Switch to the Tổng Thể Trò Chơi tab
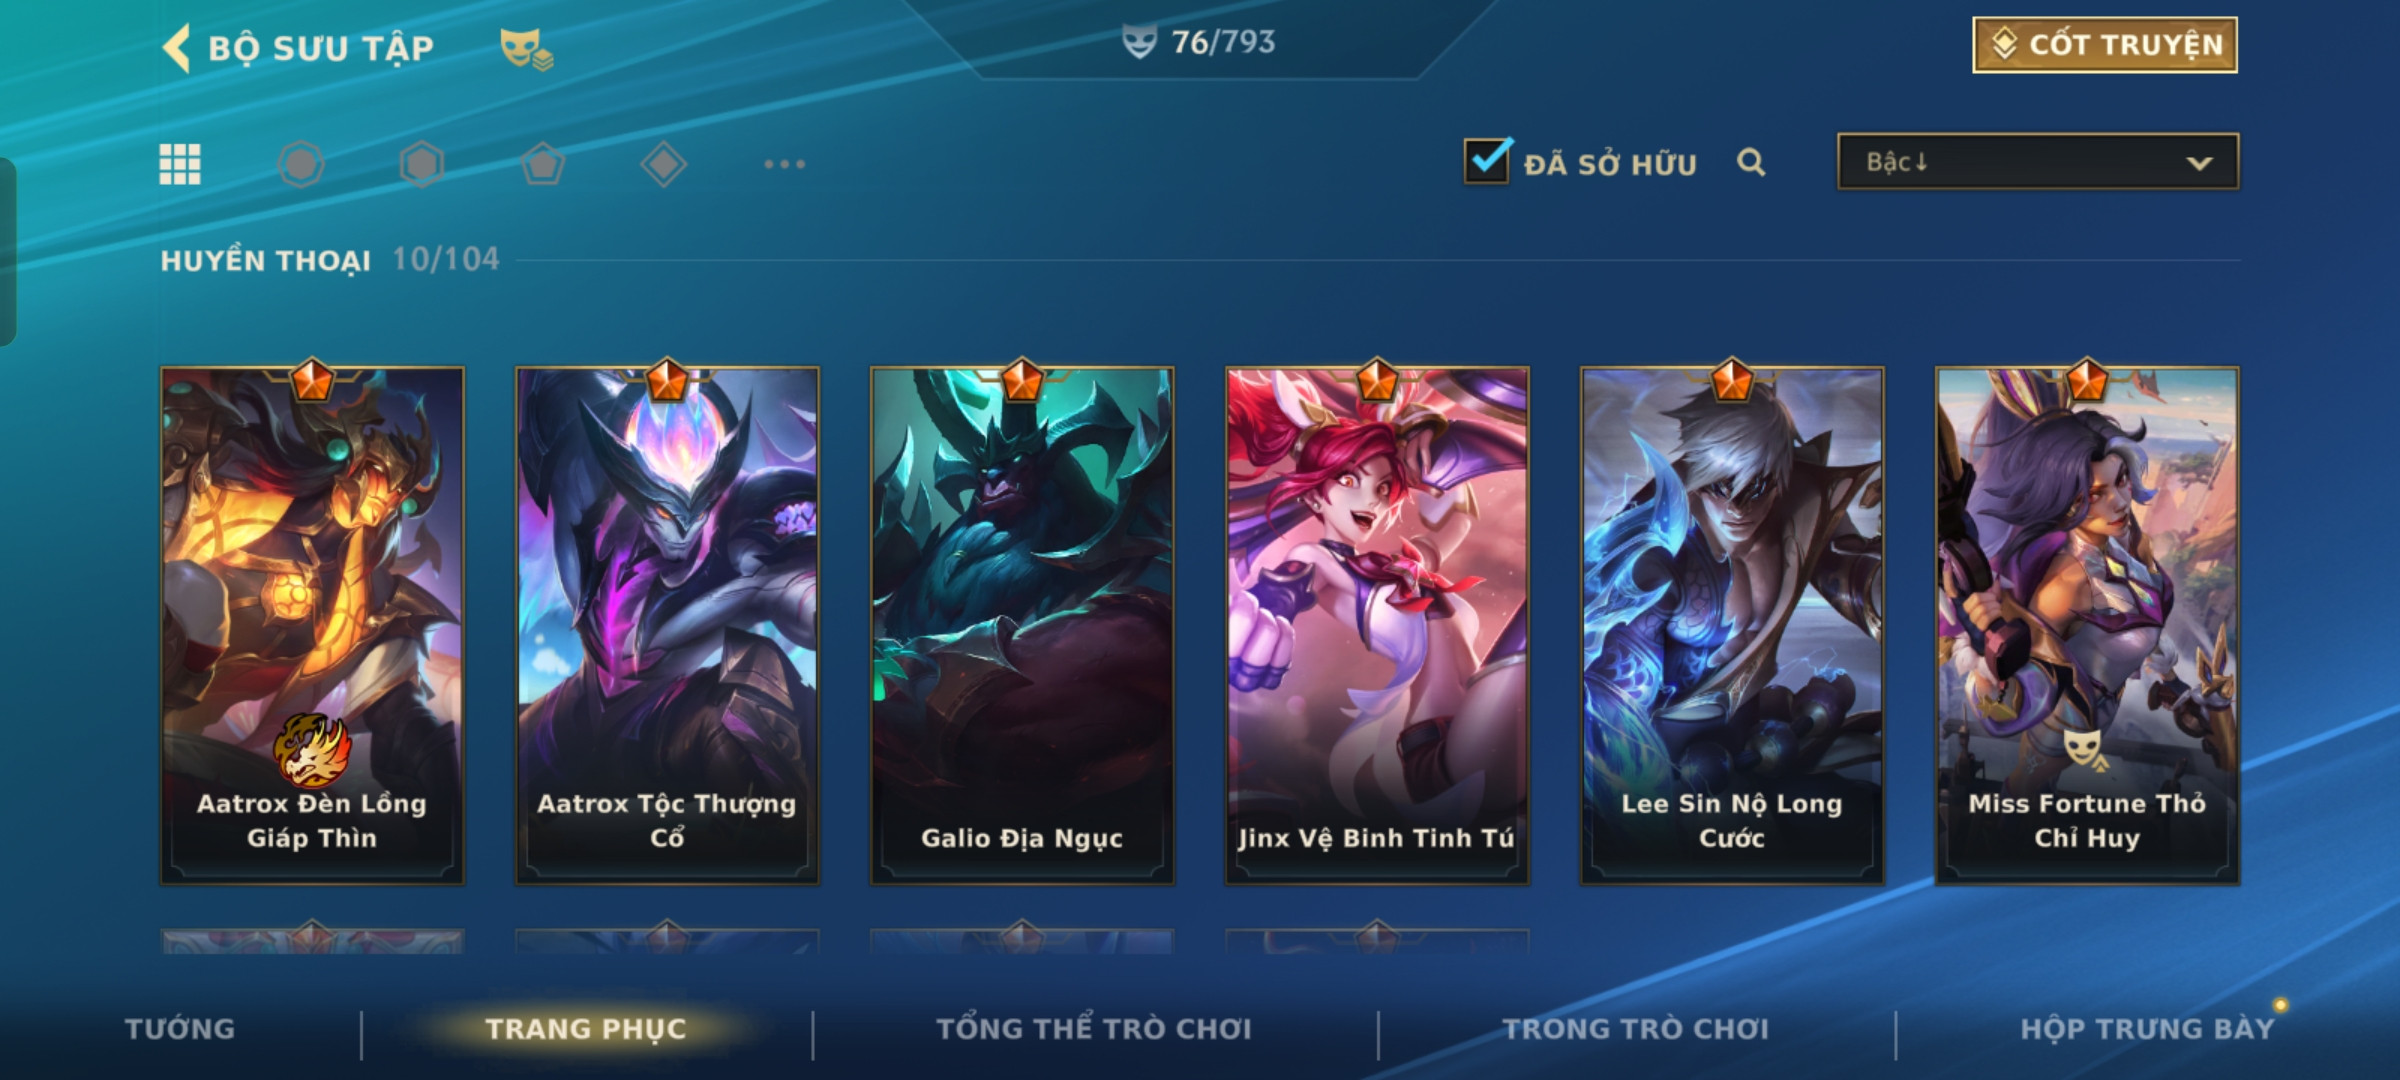The width and height of the screenshot is (2400, 1080). point(1094,1029)
